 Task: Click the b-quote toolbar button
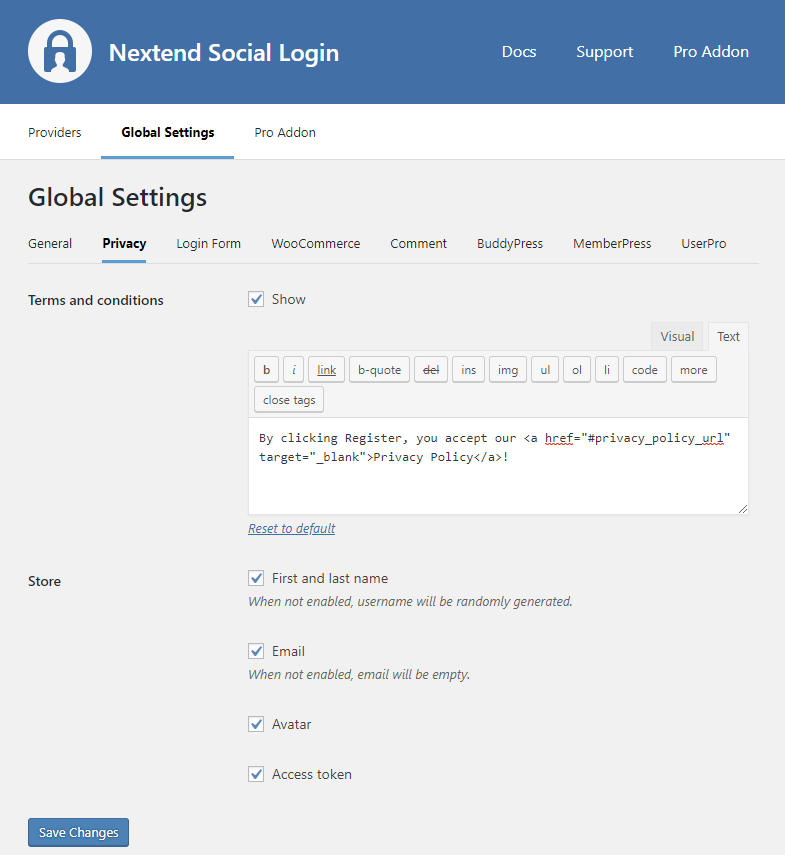coord(379,370)
